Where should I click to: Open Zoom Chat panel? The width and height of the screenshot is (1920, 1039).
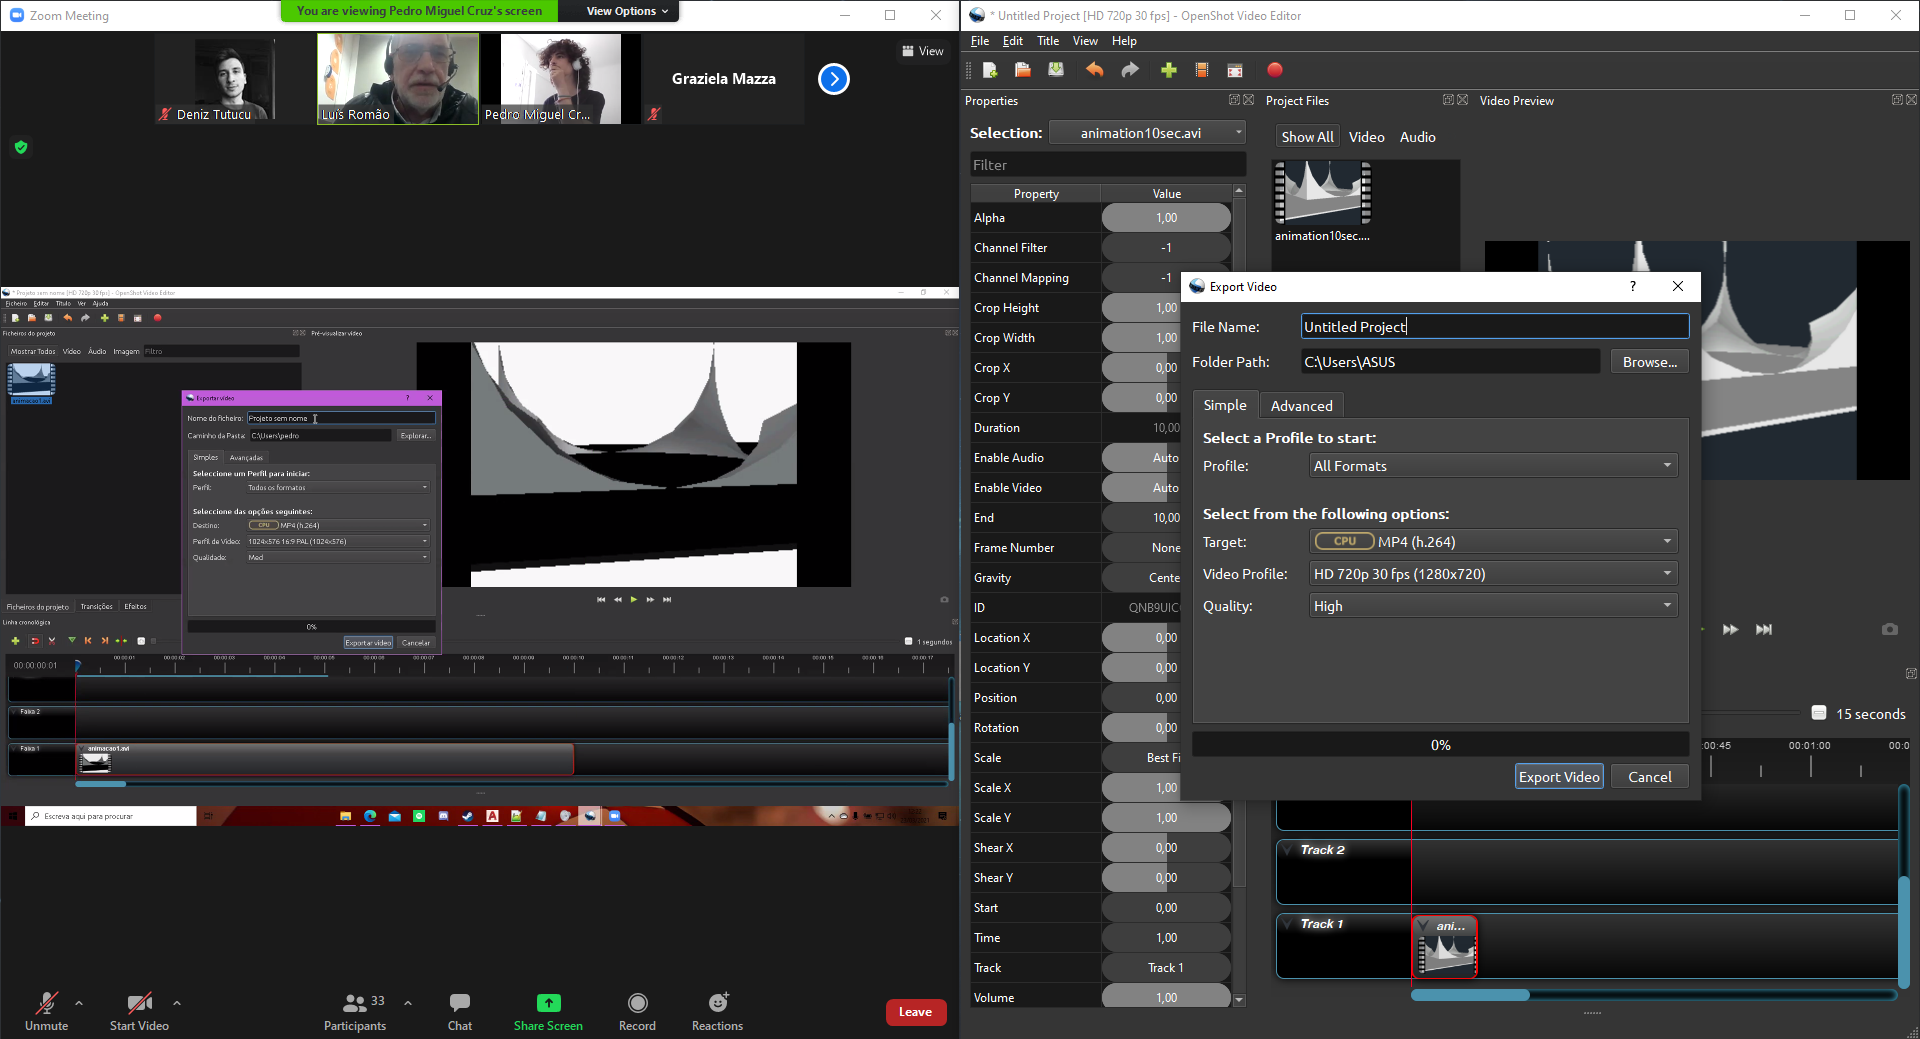[x=460, y=1011]
